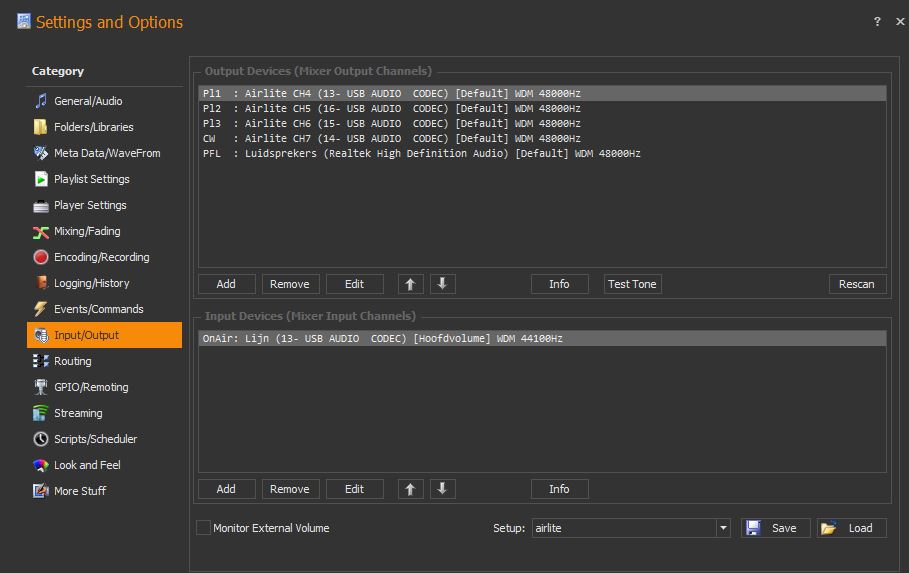This screenshot has width=909, height=573.
Task: Click the Setup field showing airlite
Action: [x=624, y=528]
